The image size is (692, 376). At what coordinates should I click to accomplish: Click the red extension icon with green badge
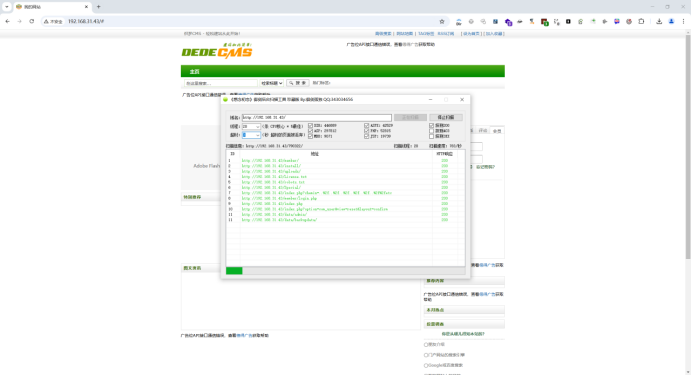pyautogui.click(x=545, y=22)
